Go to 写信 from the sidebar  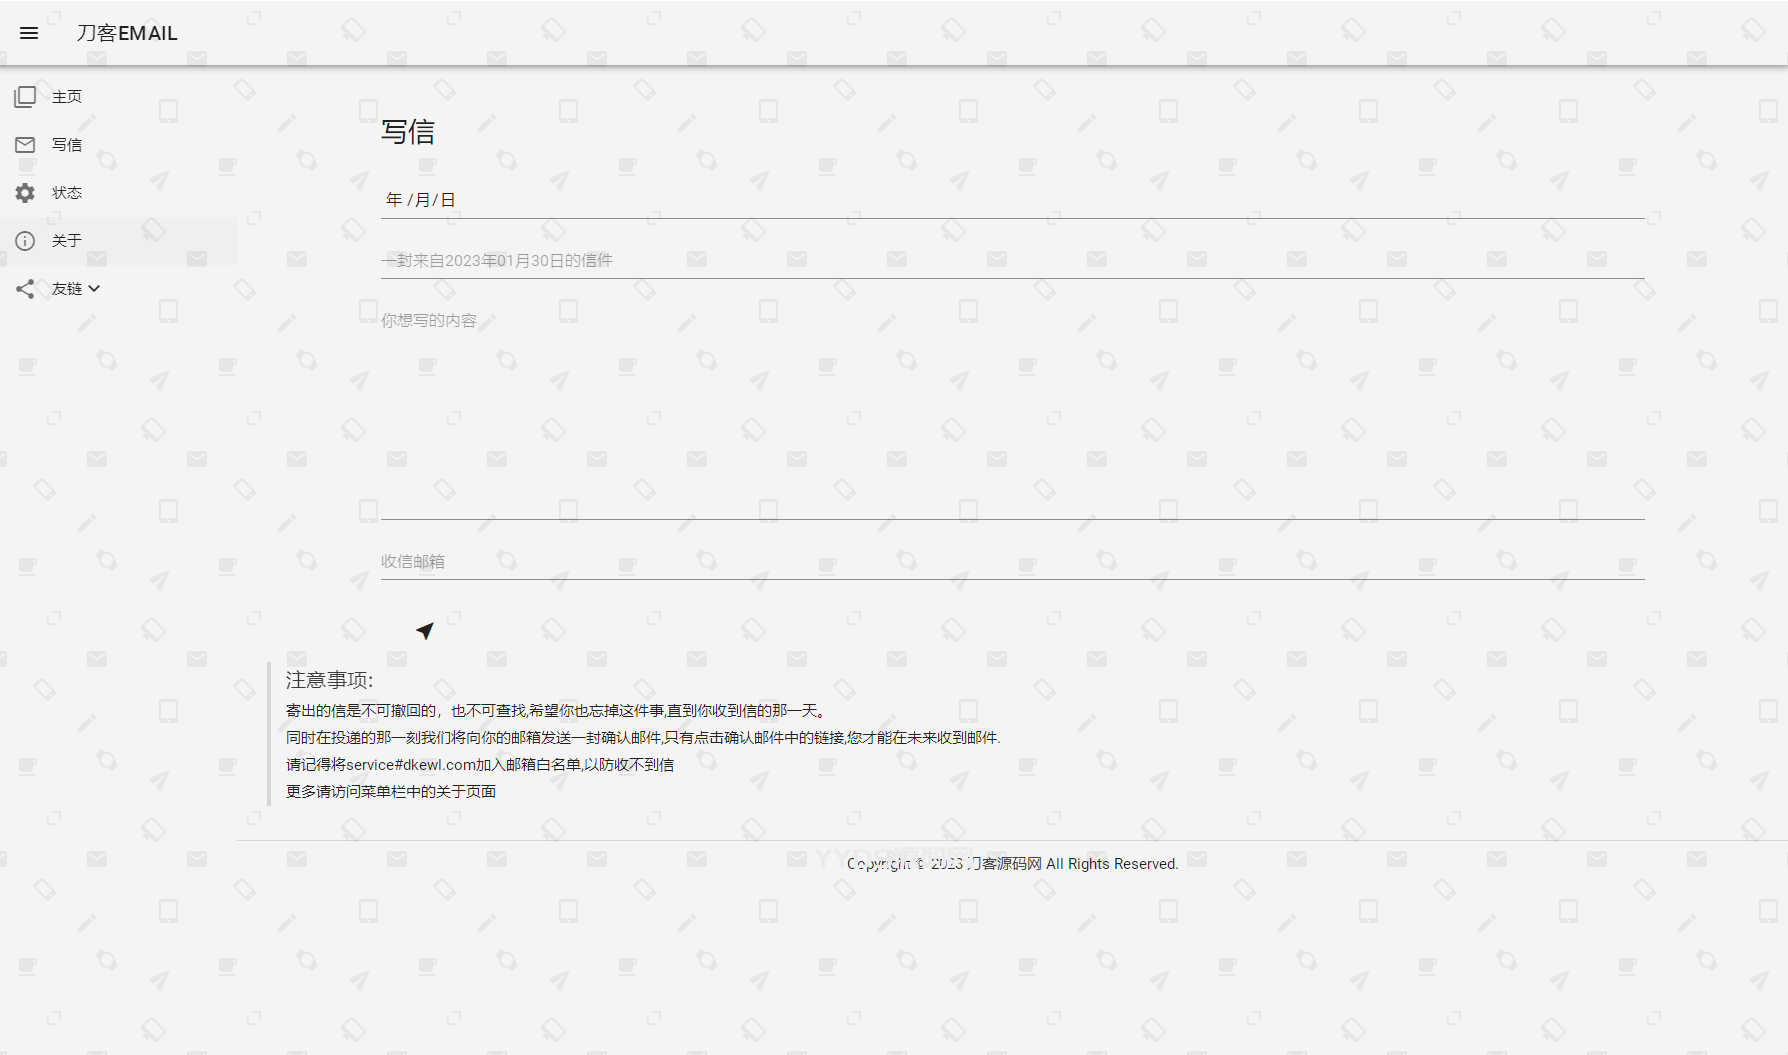67,144
